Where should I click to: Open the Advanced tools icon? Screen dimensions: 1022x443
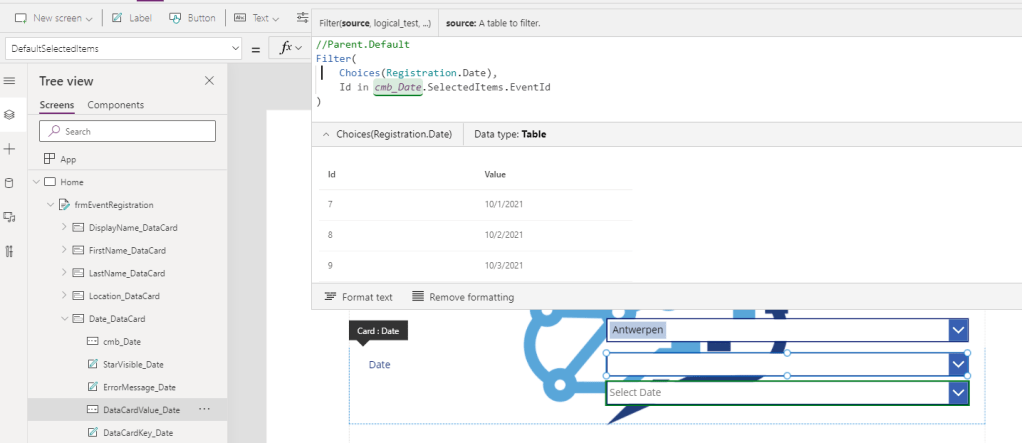click(x=10, y=251)
